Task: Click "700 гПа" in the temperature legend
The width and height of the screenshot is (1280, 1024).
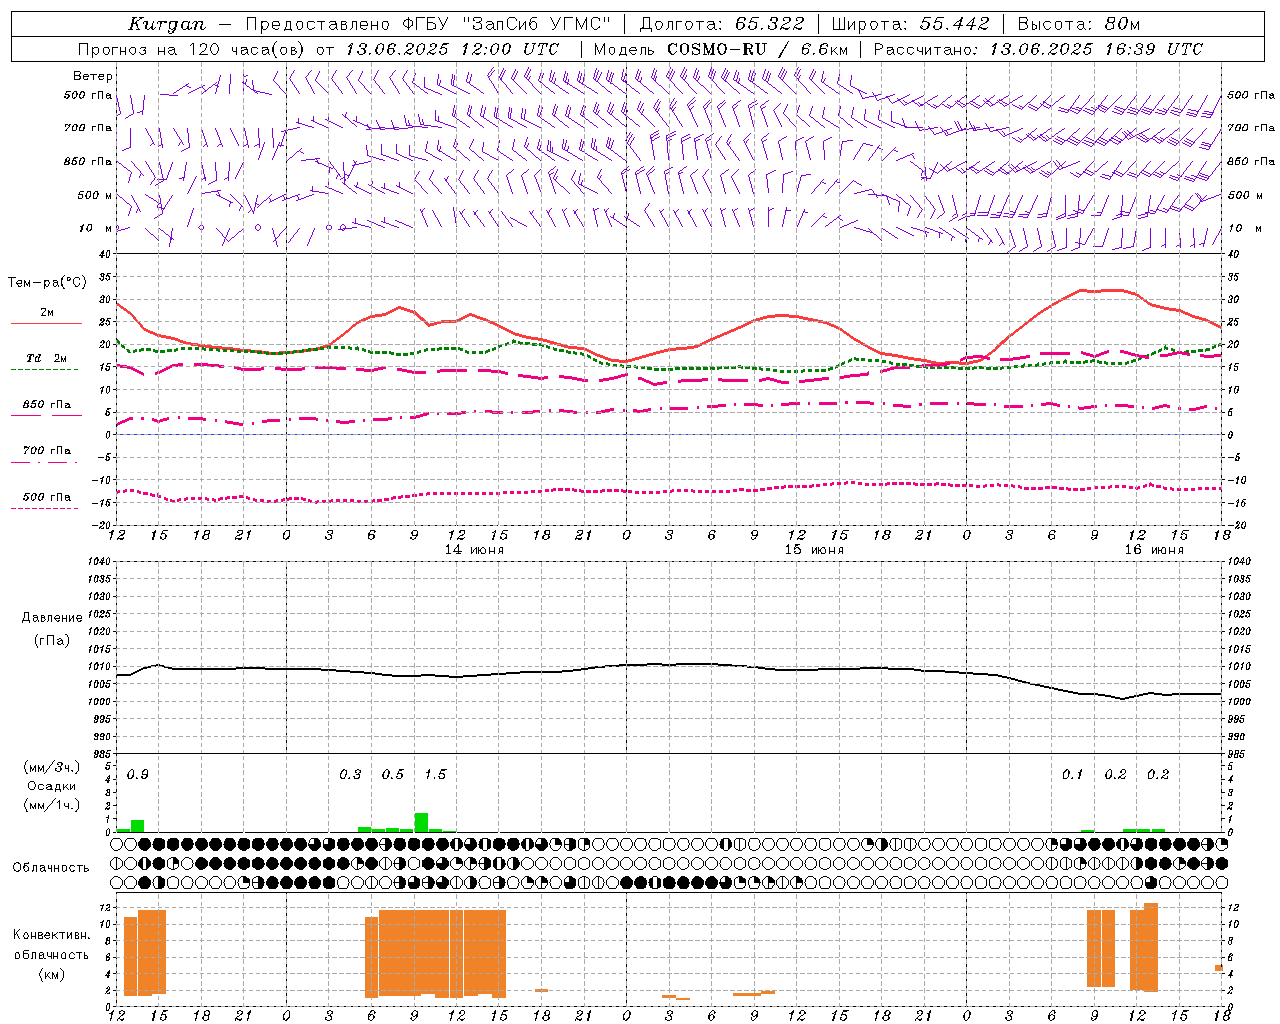Action: (x=47, y=450)
